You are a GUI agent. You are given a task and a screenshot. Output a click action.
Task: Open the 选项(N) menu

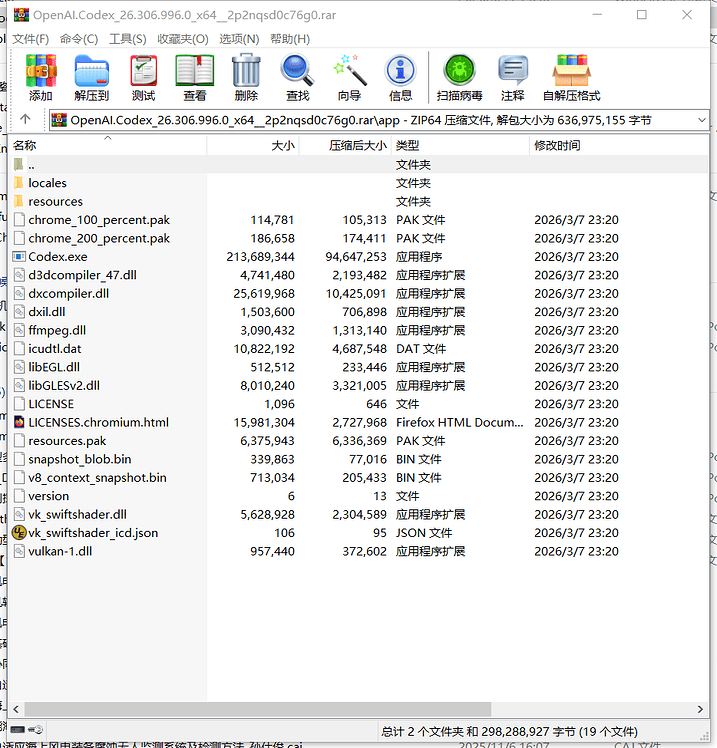(x=239, y=39)
